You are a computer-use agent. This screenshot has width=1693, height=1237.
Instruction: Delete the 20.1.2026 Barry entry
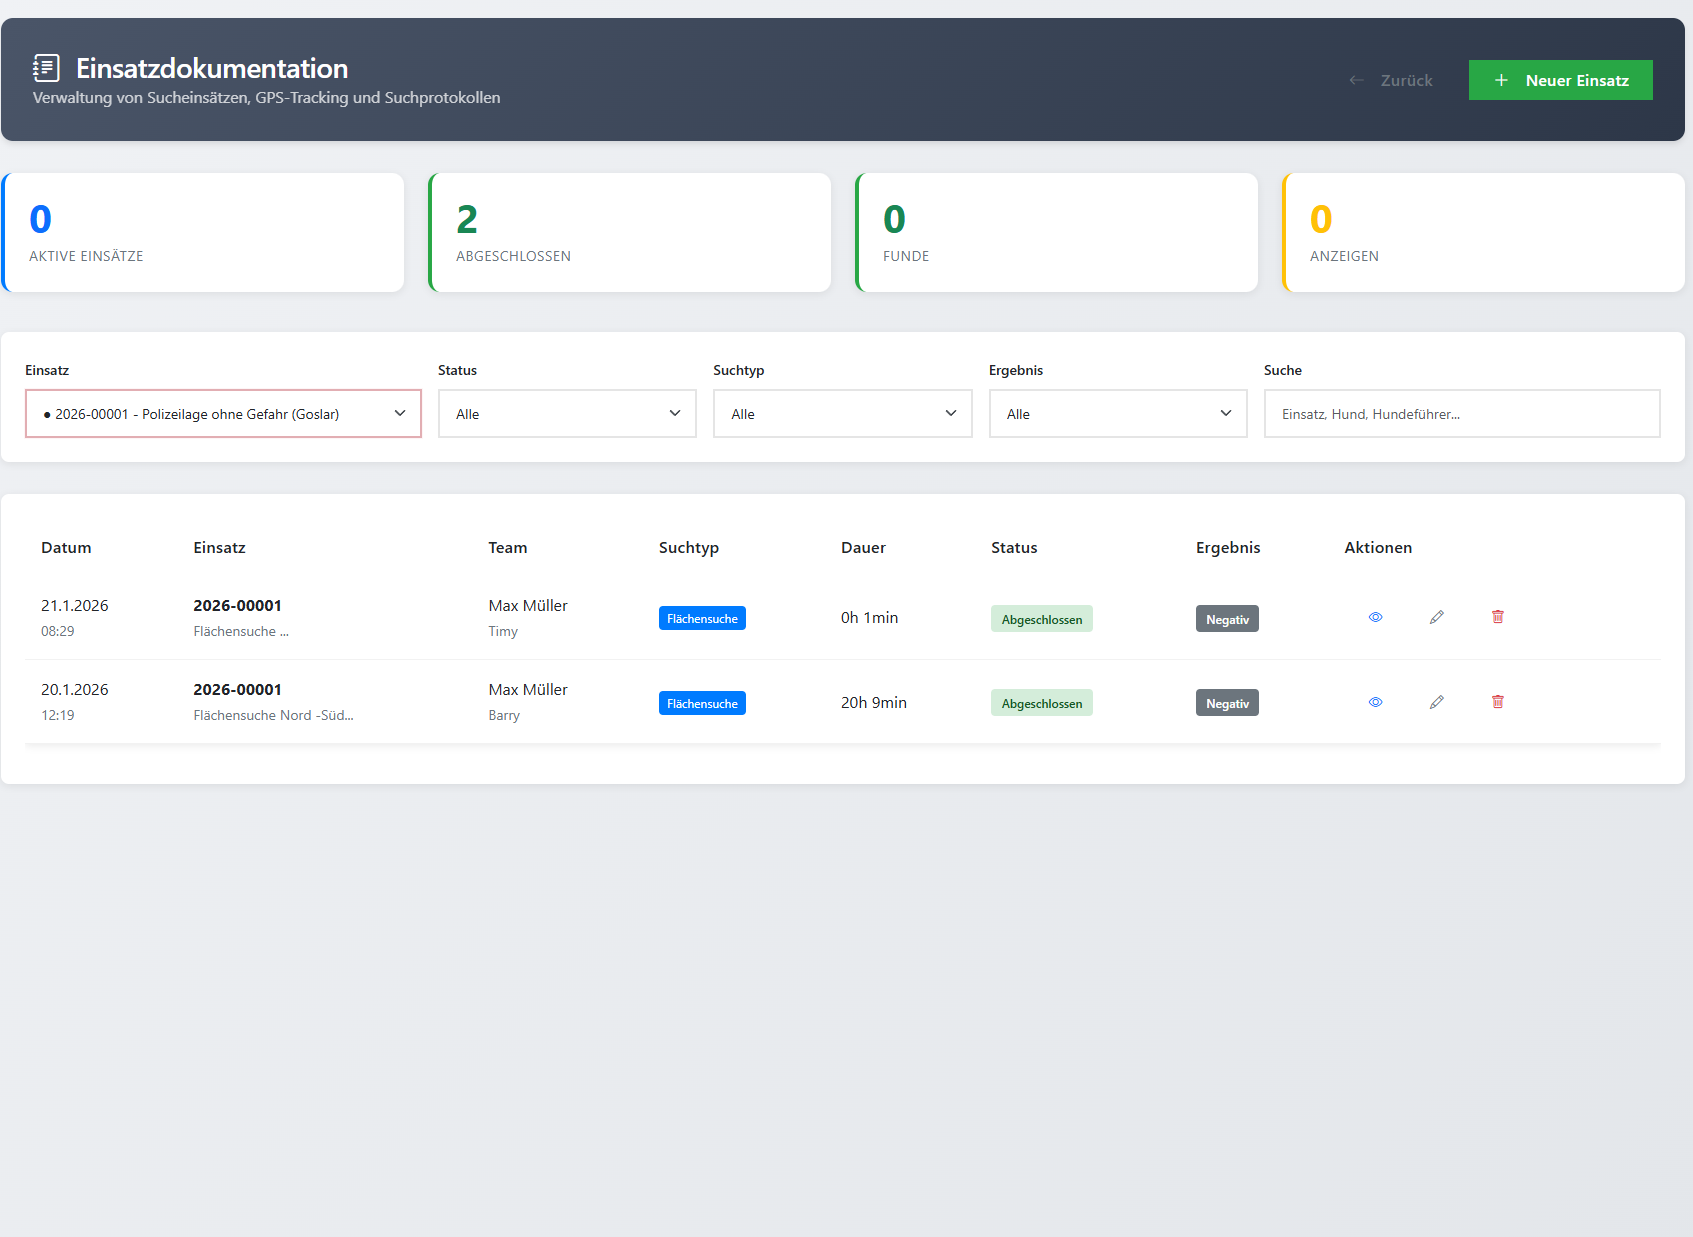click(1497, 702)
